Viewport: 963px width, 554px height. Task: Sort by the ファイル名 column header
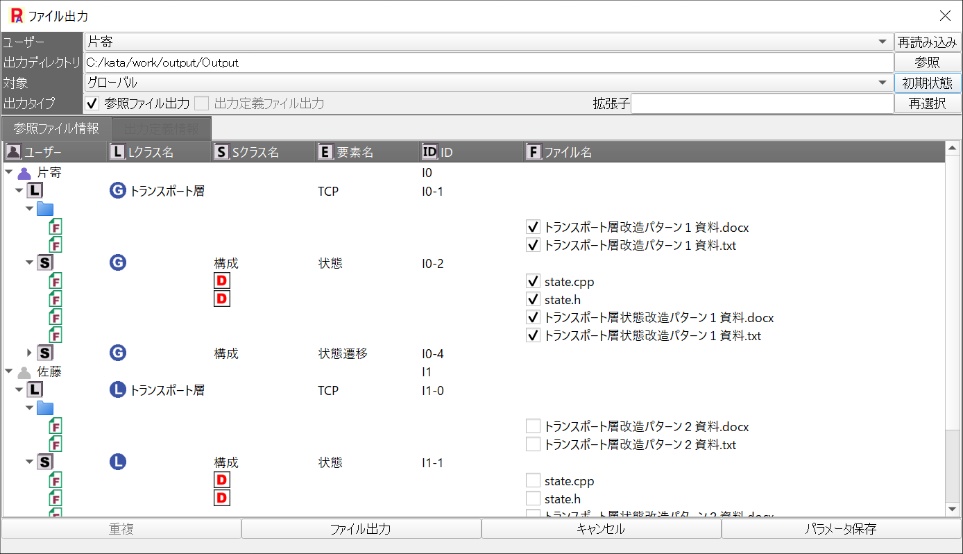pos(734,152)
